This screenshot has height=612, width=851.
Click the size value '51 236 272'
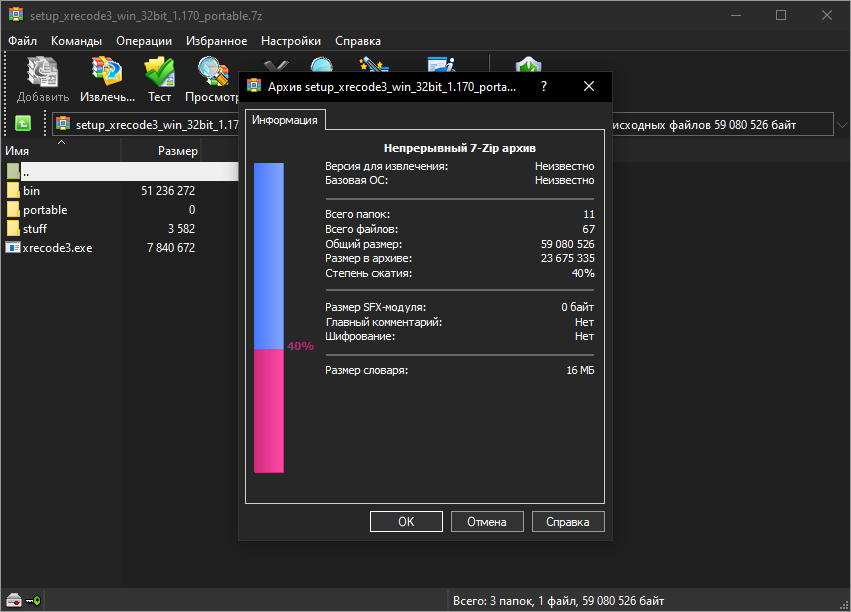[168, 190]
